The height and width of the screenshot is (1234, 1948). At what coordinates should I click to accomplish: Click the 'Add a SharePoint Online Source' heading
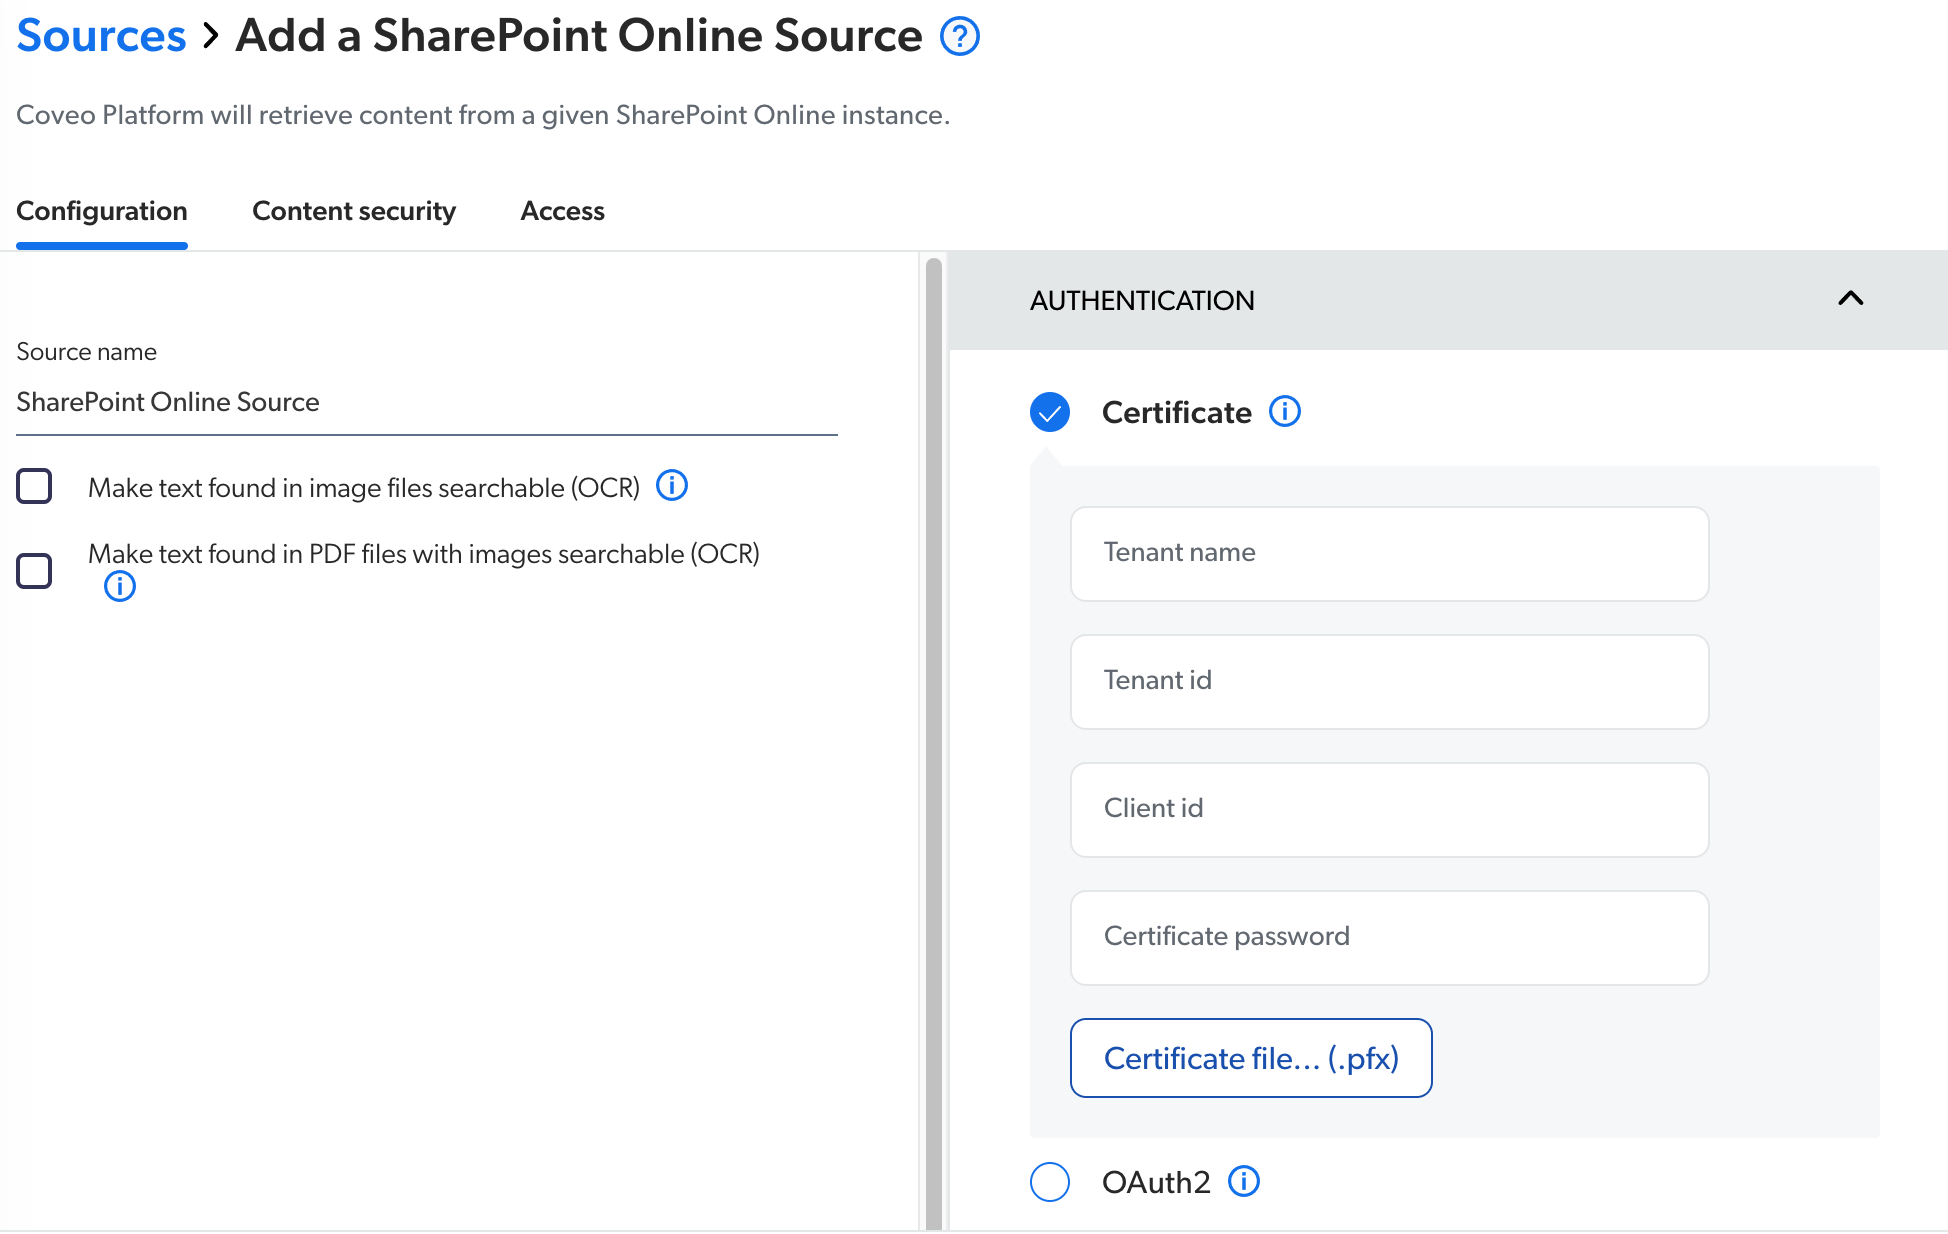[579, 36]
